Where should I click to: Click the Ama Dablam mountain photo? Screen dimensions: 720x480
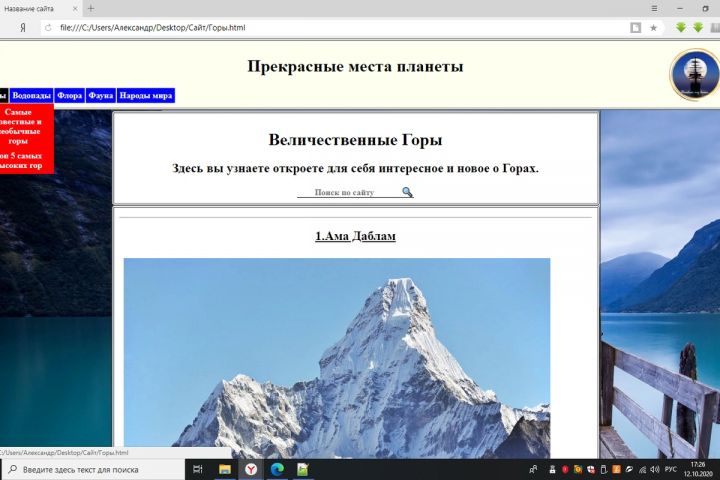[337, 358]
